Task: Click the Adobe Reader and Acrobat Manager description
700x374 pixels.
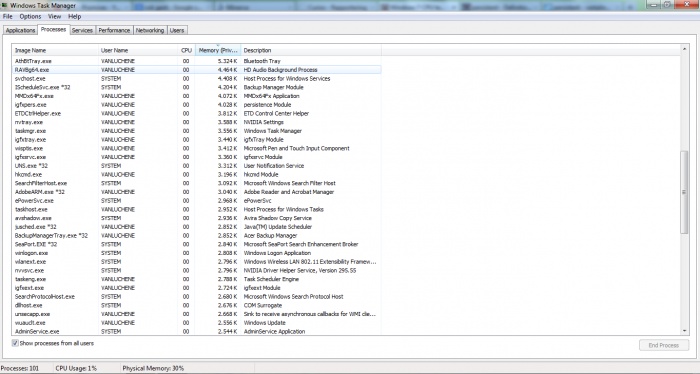Action: 289,192
